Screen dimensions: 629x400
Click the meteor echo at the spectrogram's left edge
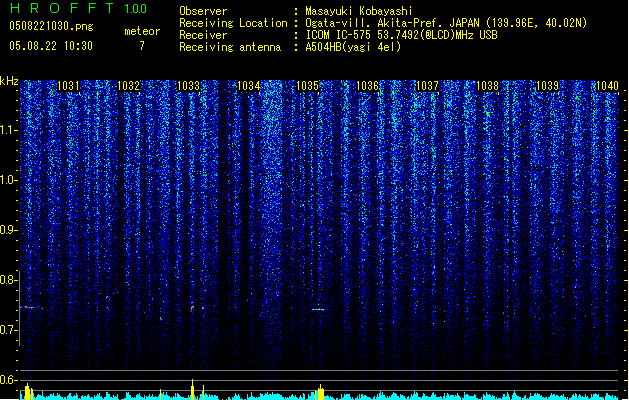click(30, 307)
